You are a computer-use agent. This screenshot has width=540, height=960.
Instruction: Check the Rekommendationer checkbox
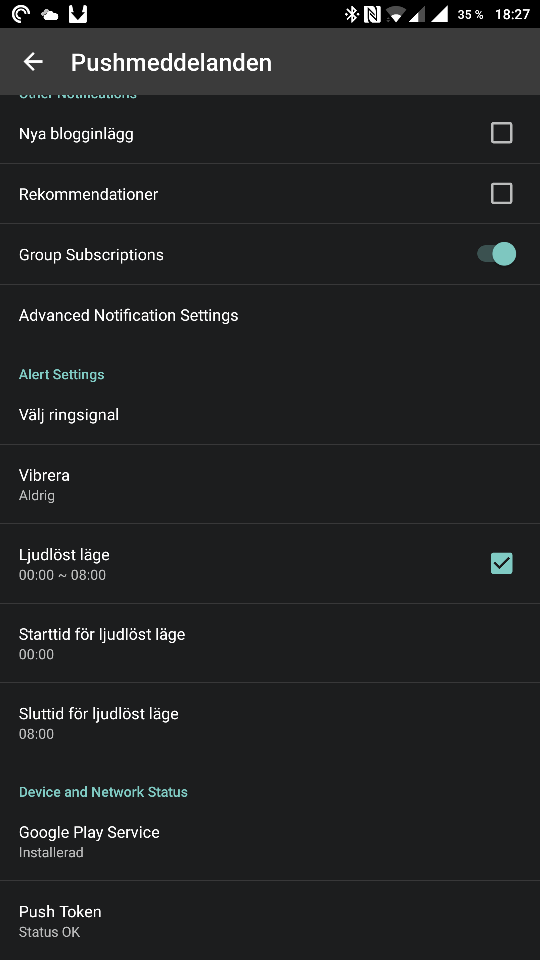pyautogui.click(x=501, y=193)
